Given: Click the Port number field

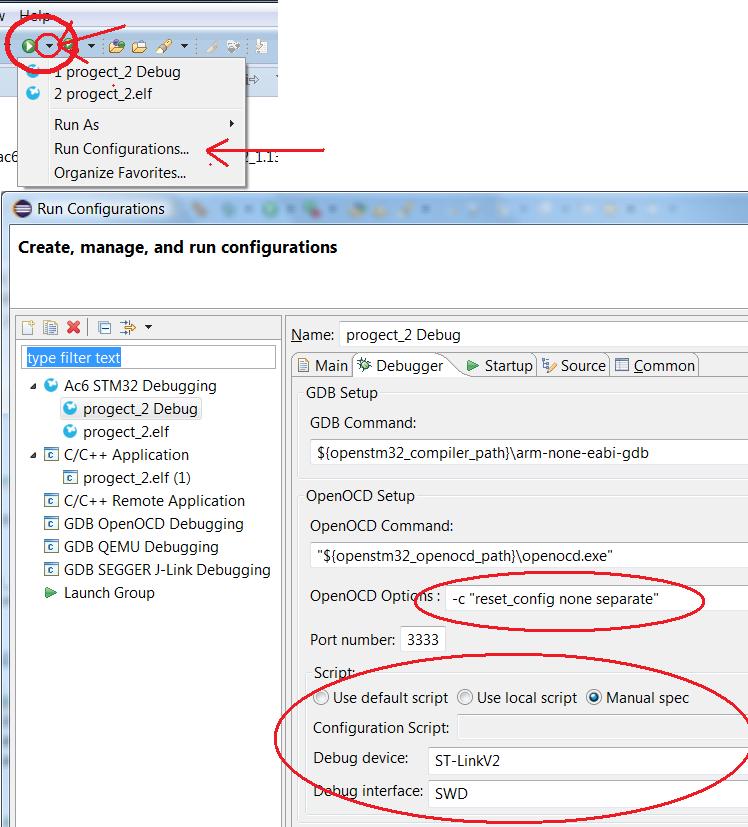Looking at the screenshot, I should pos(424,640).
